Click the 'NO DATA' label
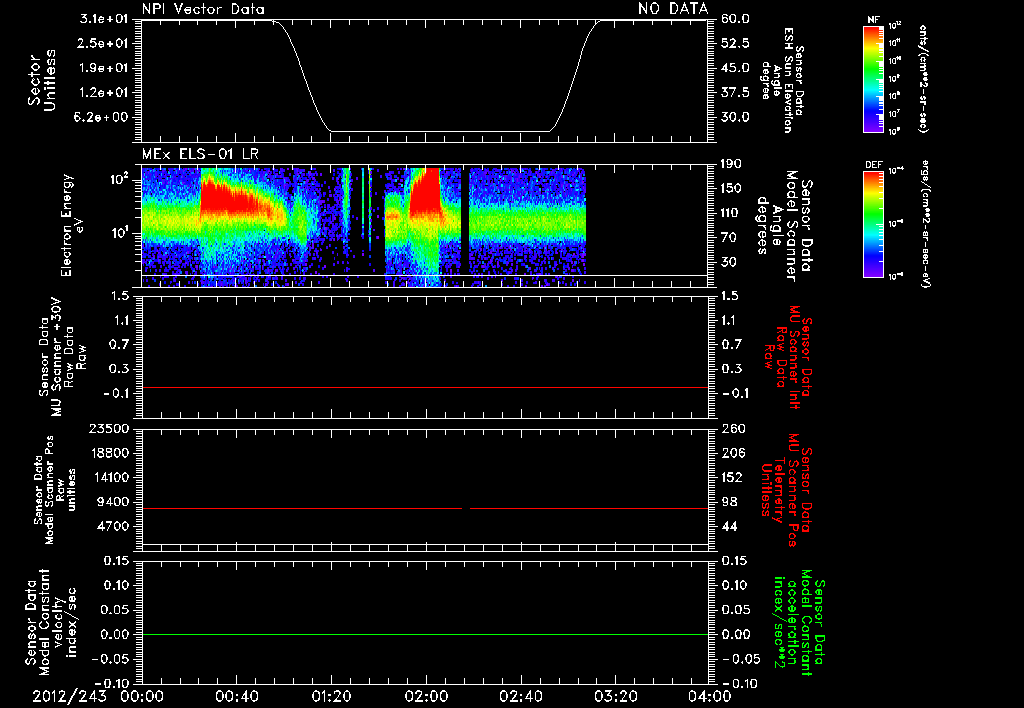 coord(672,9)
